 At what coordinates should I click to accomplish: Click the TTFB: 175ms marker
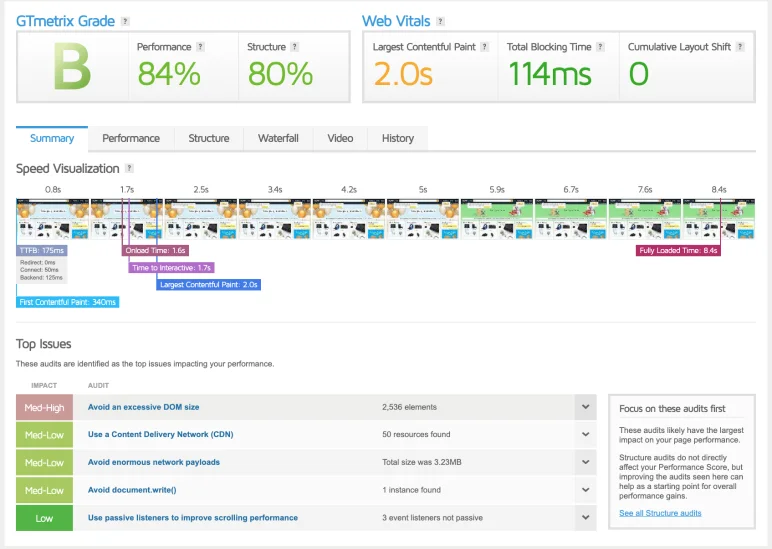42,251
